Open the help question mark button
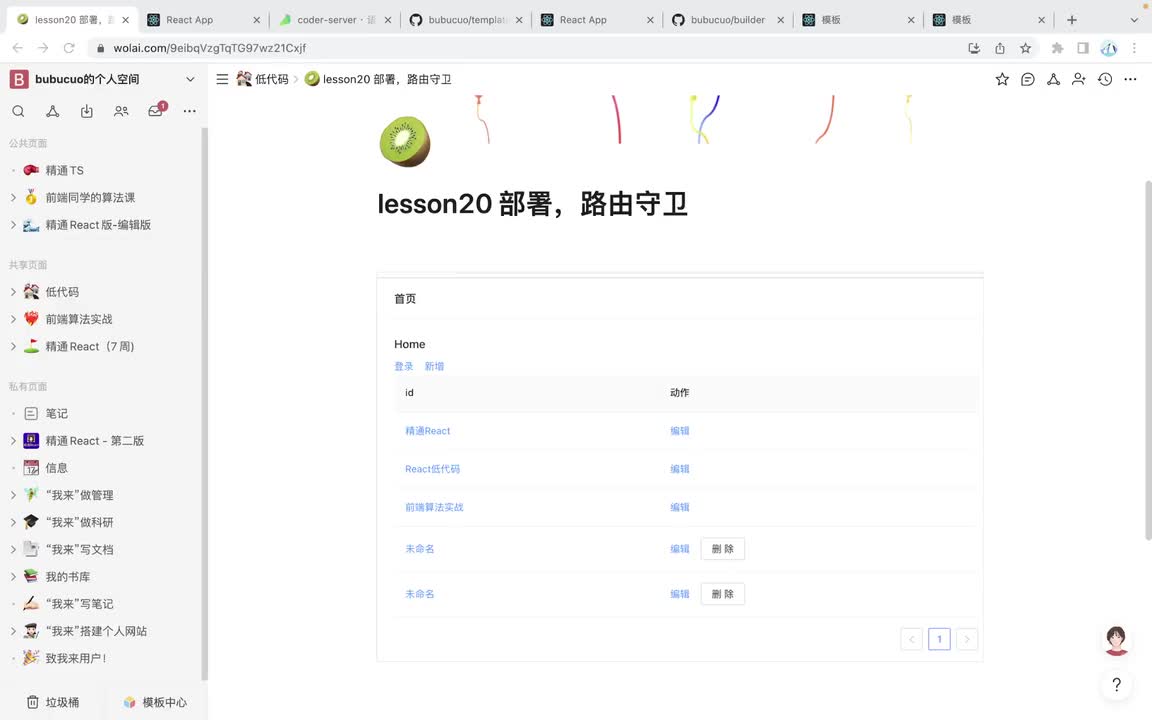1152x720 pixels. coord(1116,685)
